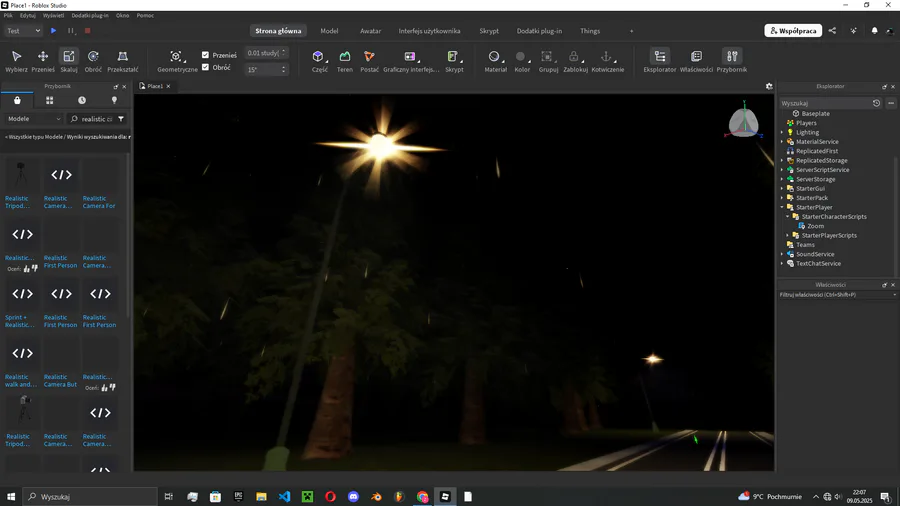
Task: Click the Explorer search field
Action: pos(824,103)
